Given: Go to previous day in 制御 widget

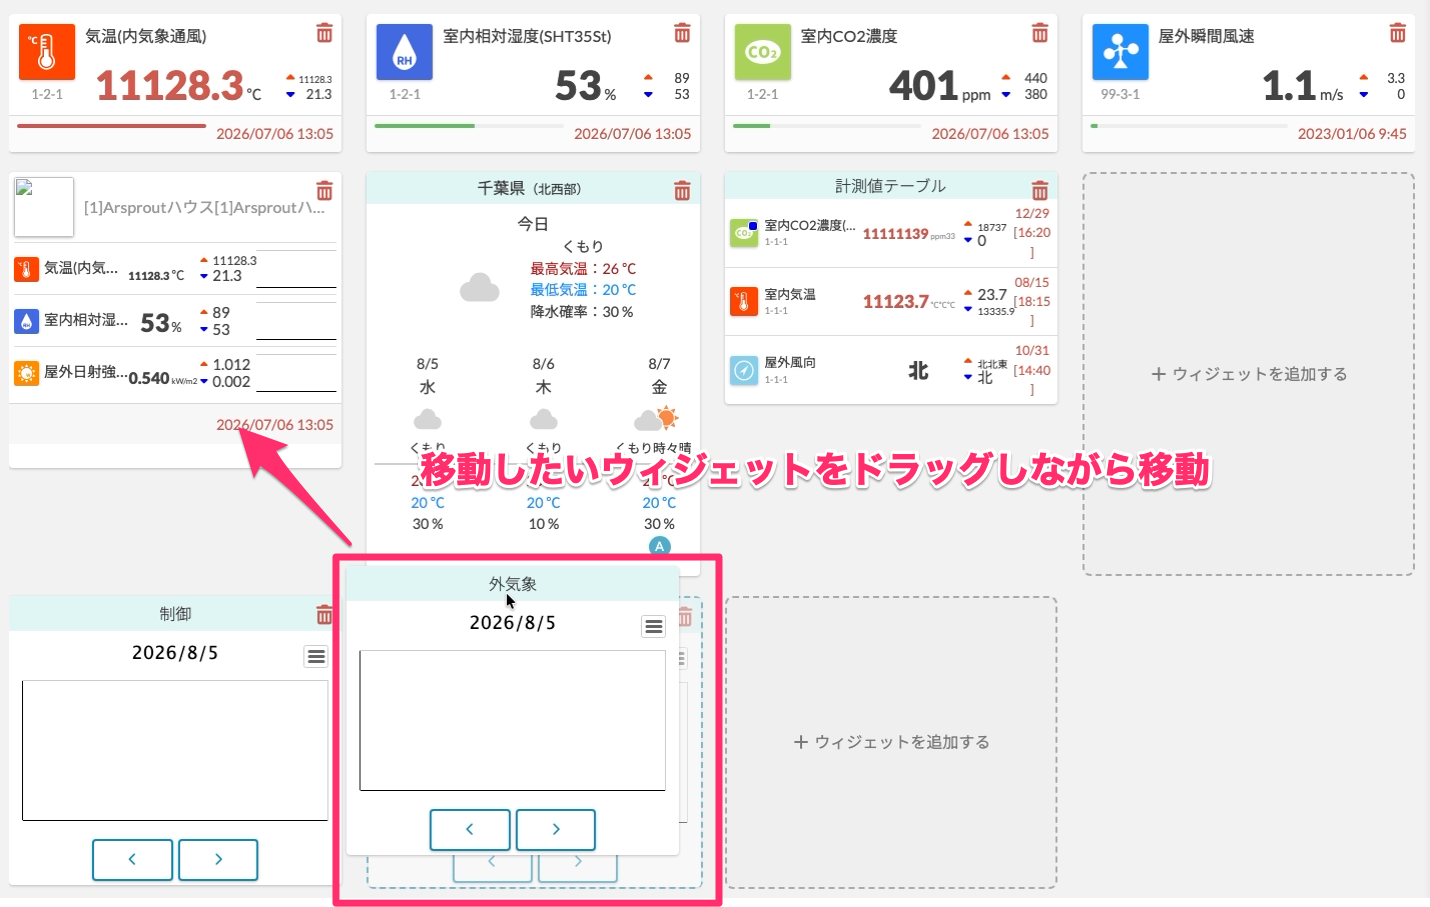Looking at the screenshot, I should click(x=132, y=860).
